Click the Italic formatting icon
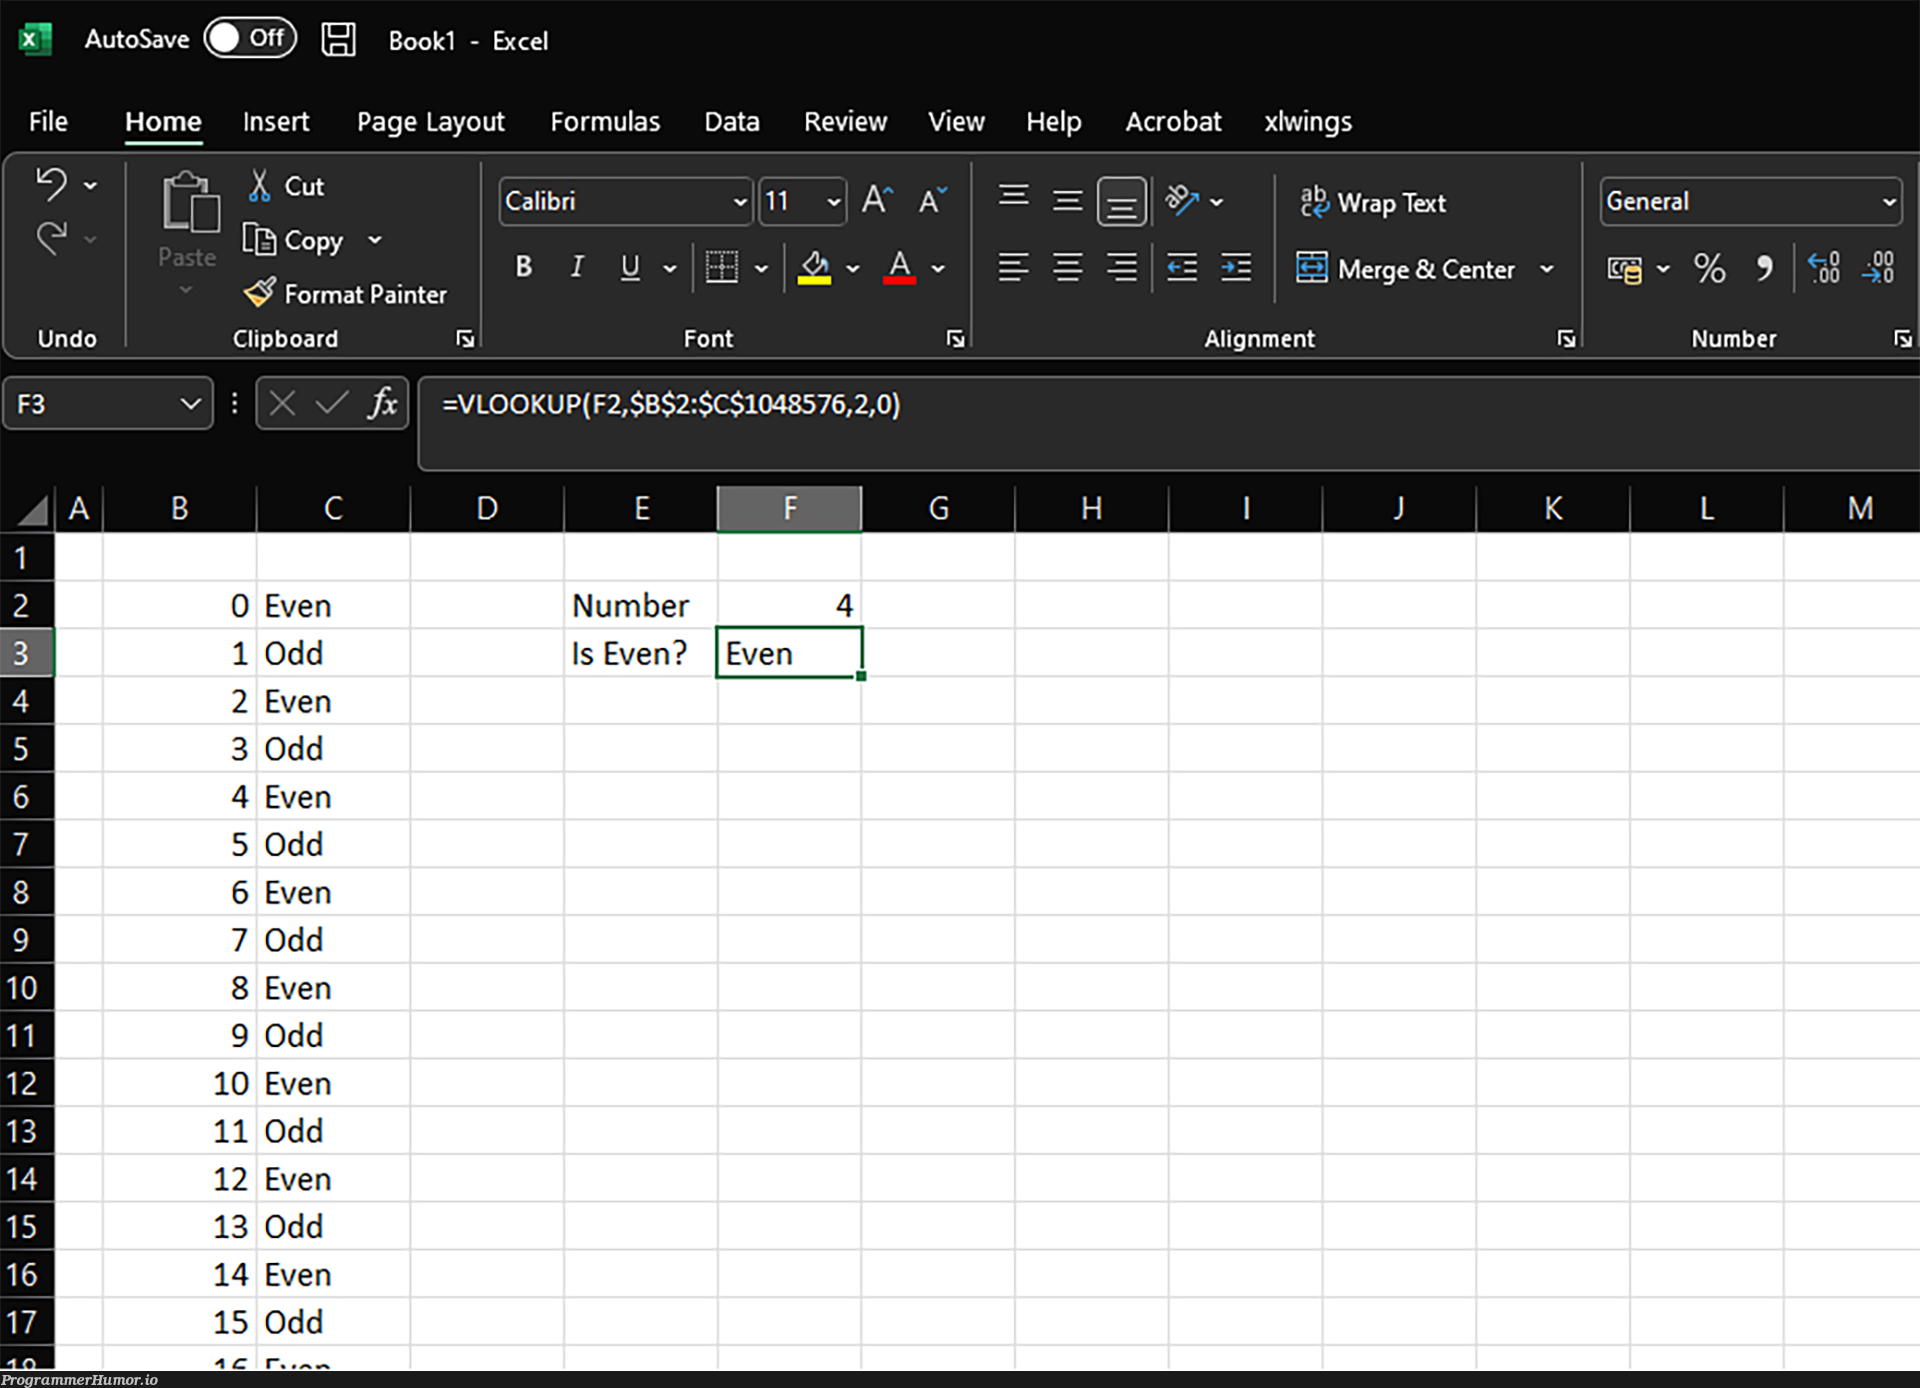1920x1388 pixels. tap(575, 268)
